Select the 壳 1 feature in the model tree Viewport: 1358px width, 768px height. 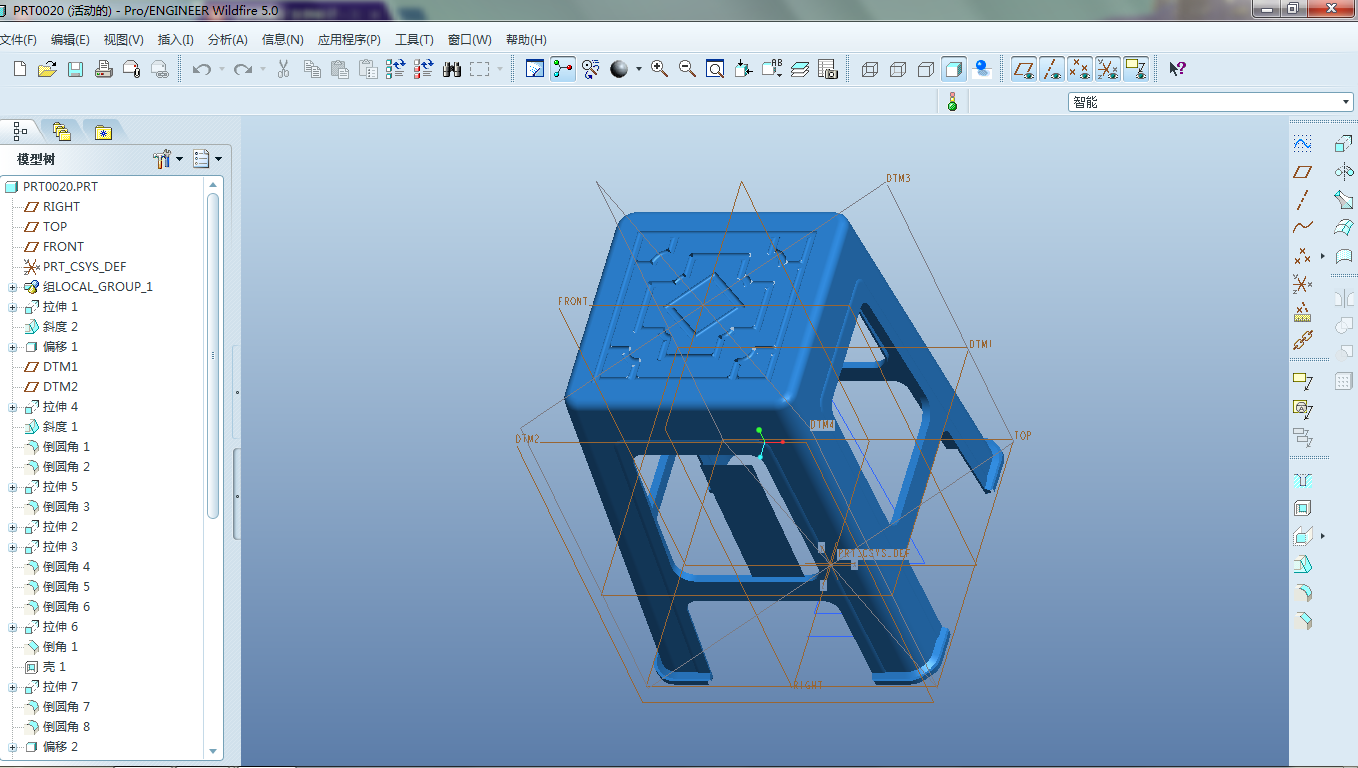coord(54,667)
